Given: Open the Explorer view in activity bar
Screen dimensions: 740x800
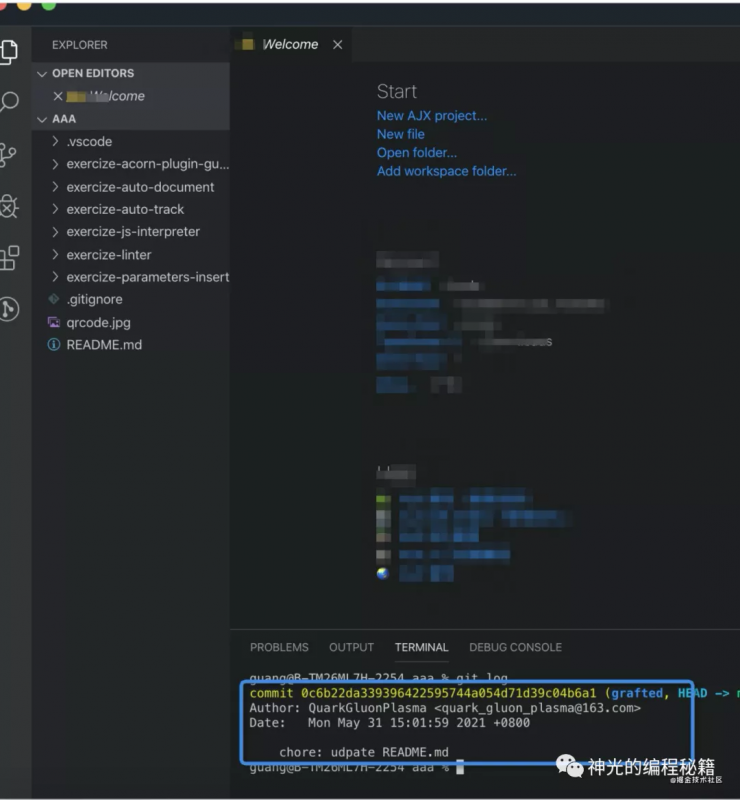Looking at the screenshot, I should pos(9,50).
